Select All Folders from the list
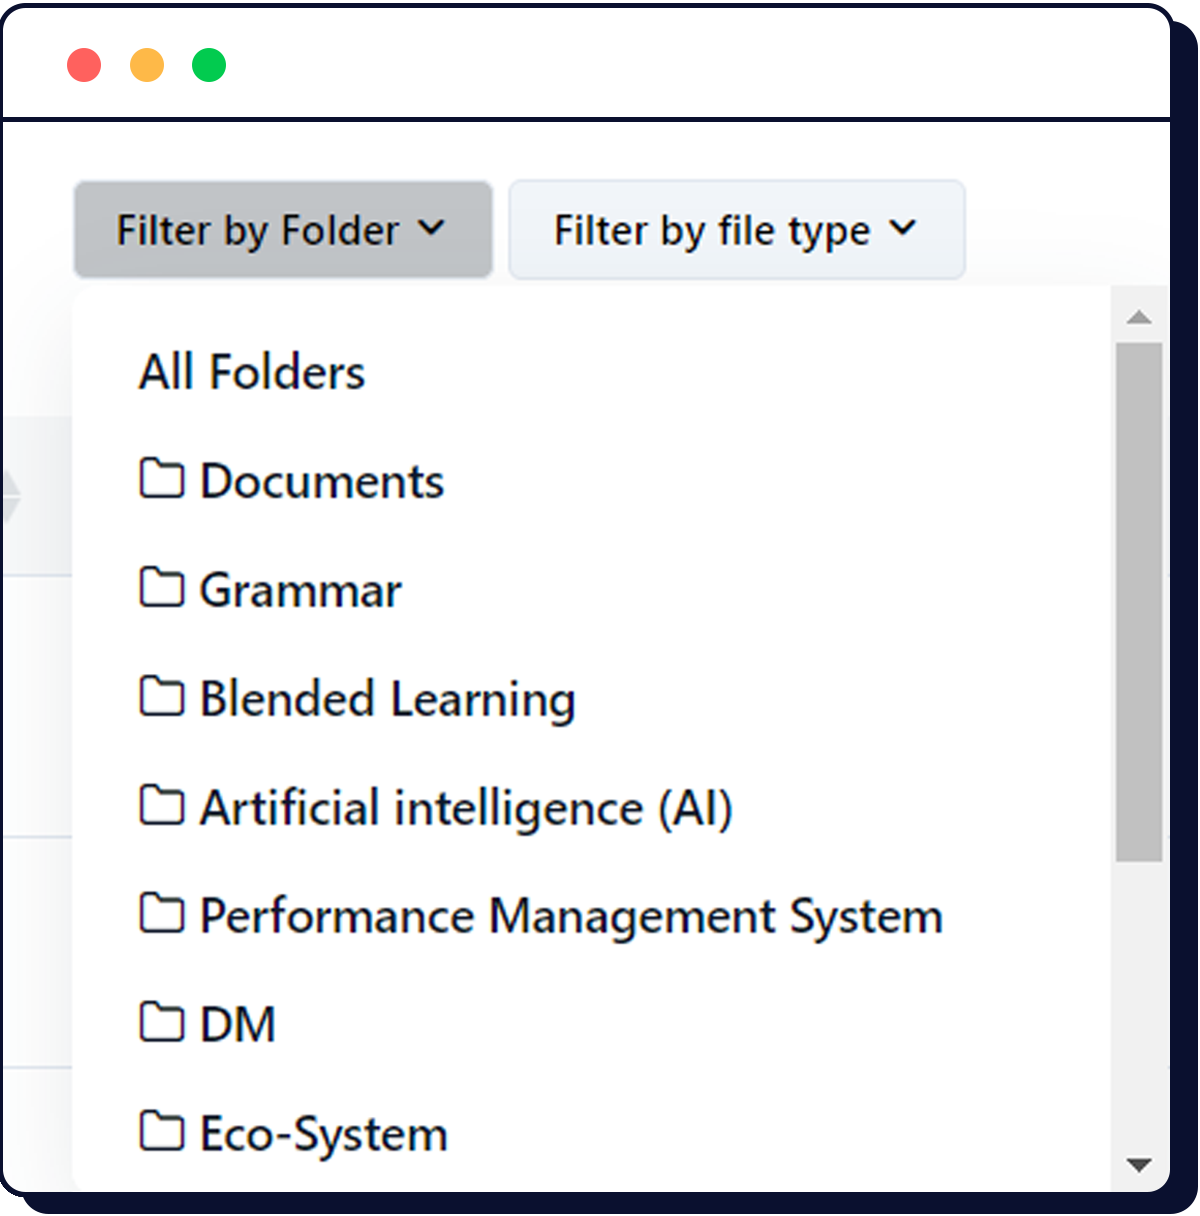The image size is (1200, 1216). (x=251, y=371)
